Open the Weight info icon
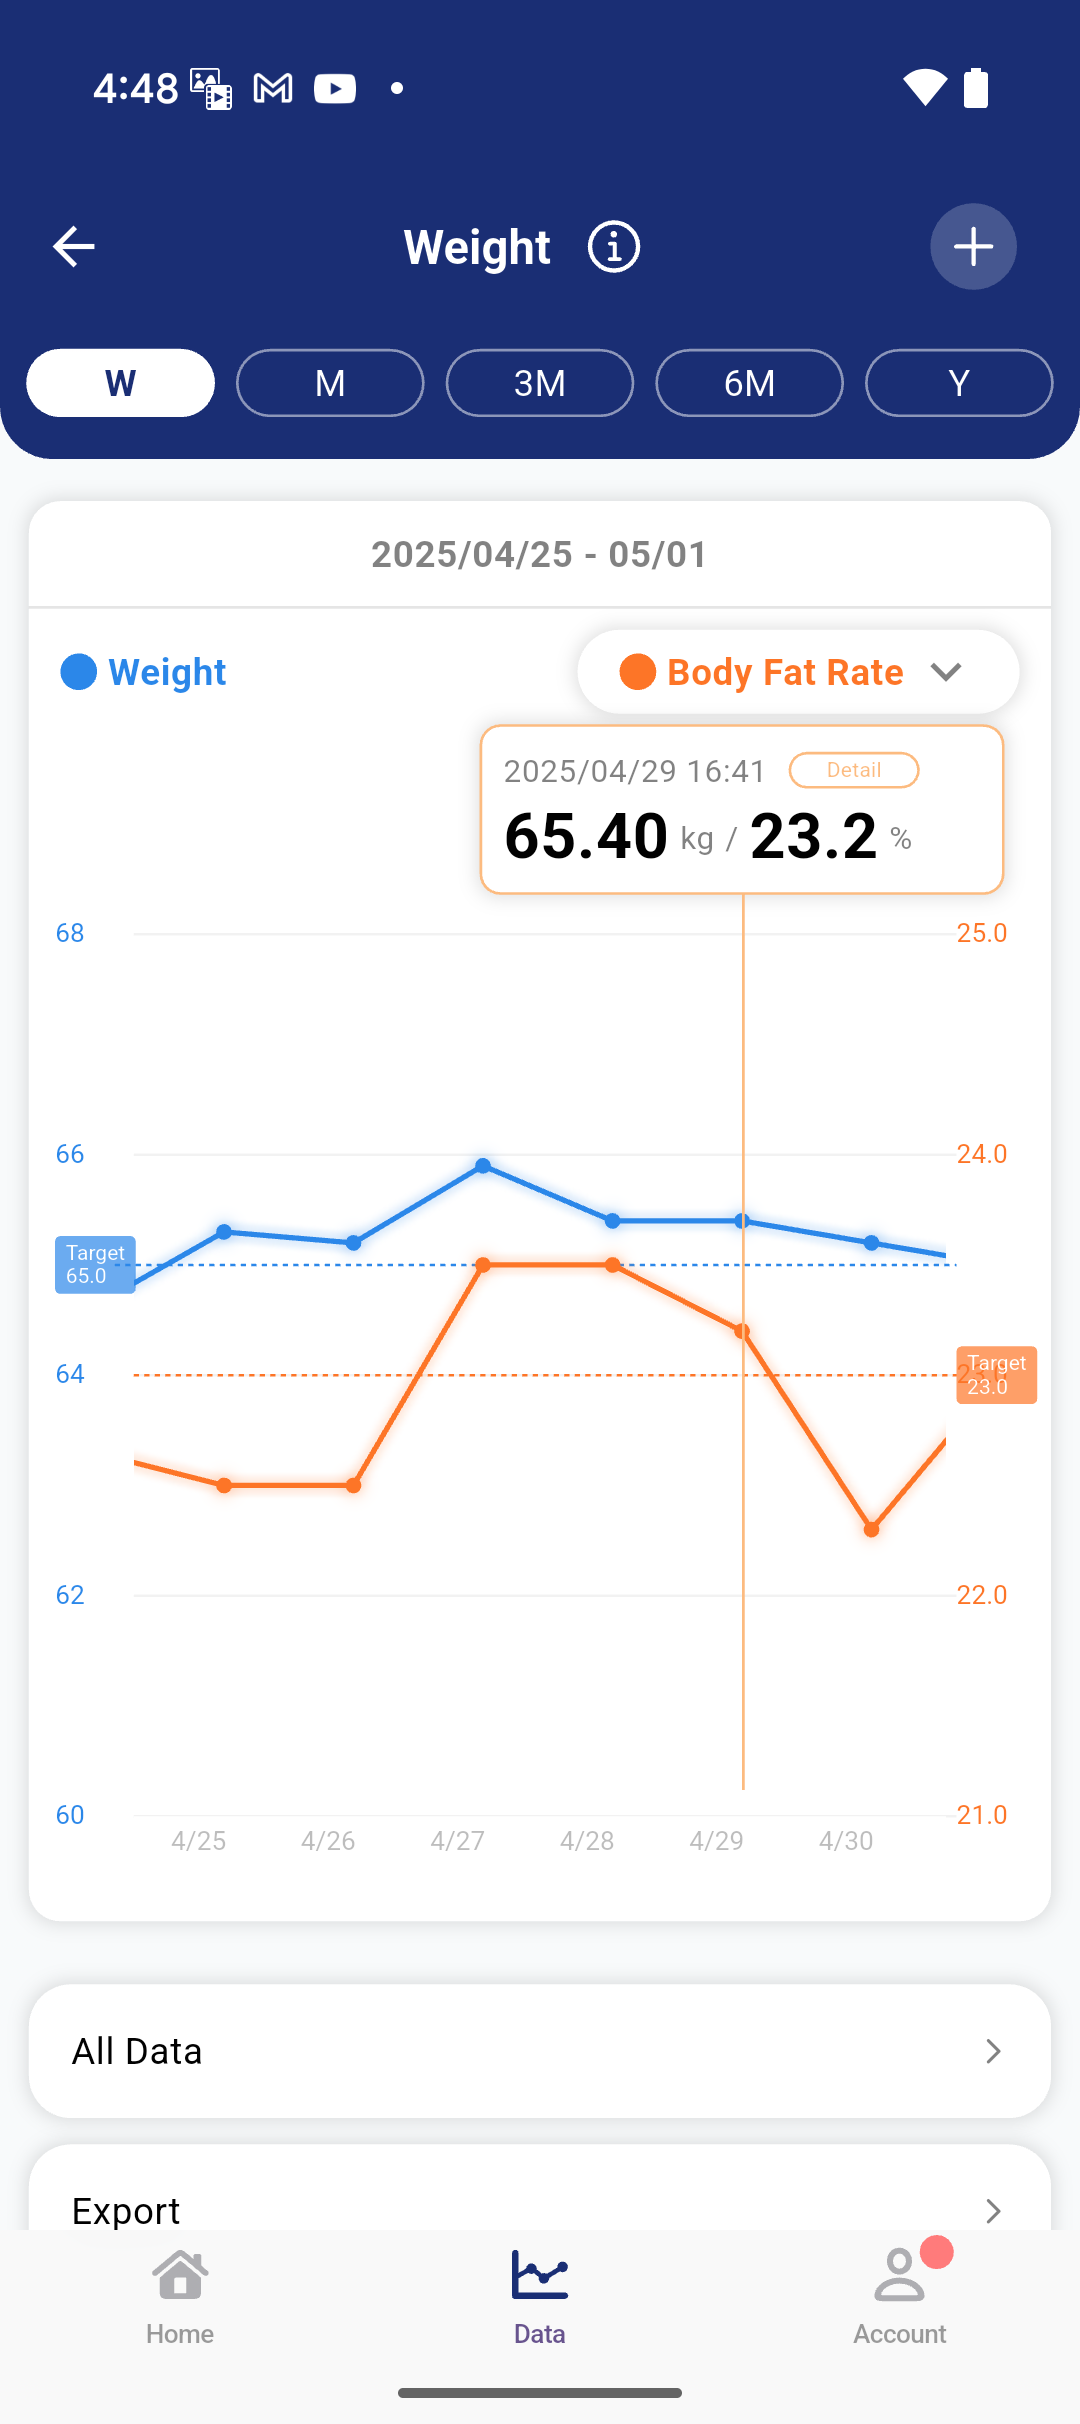The image size is (1080, 2424). tap(613, 247)
